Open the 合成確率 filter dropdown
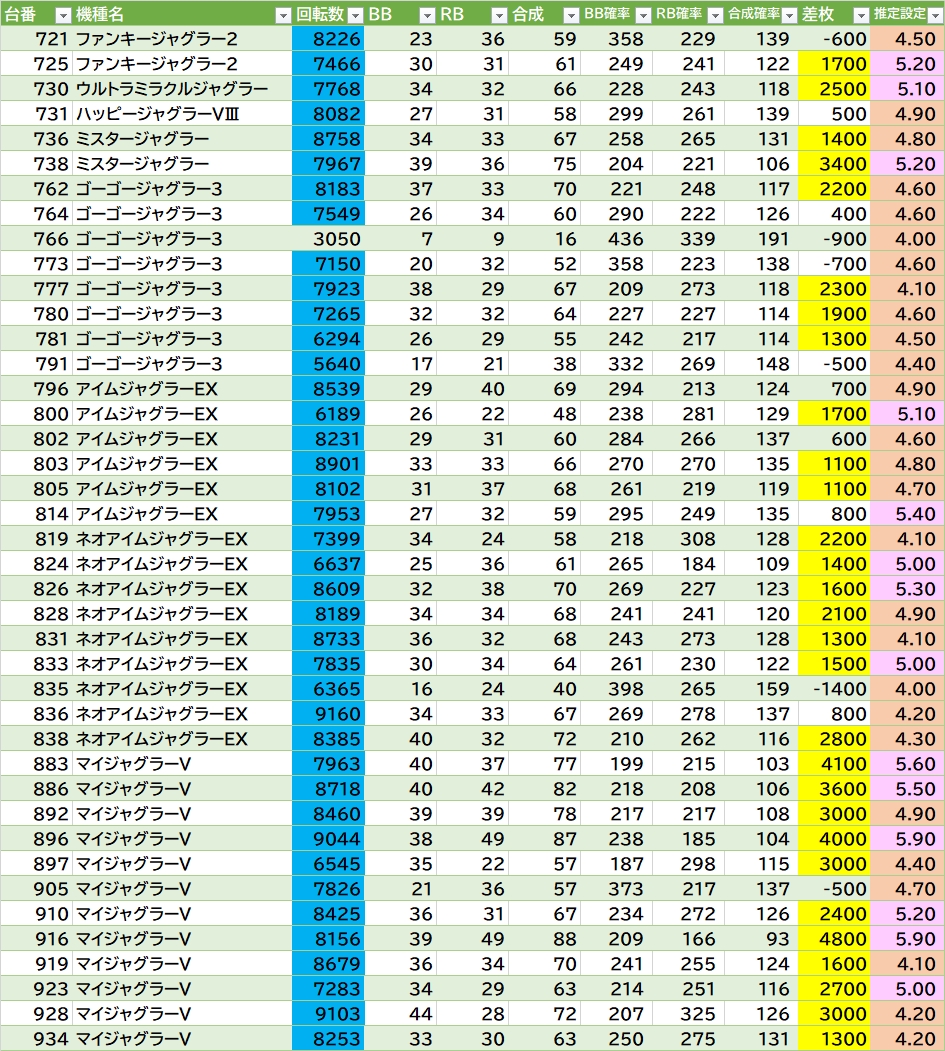945x1051 pixels. (x=787, y=15)
